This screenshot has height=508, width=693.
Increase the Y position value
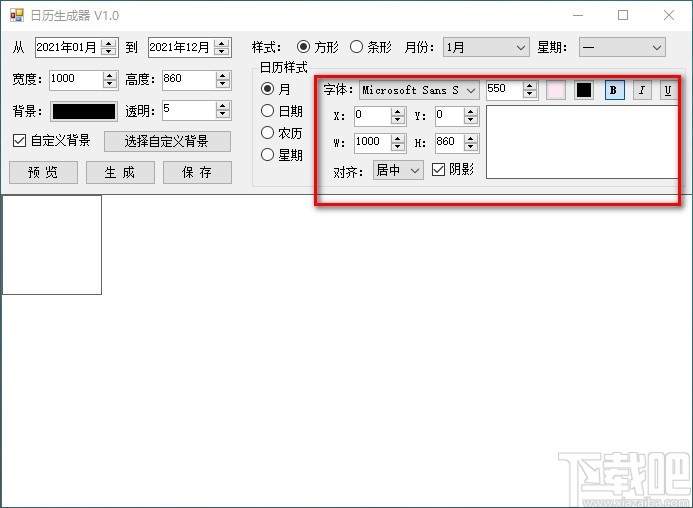click(471, 112)
